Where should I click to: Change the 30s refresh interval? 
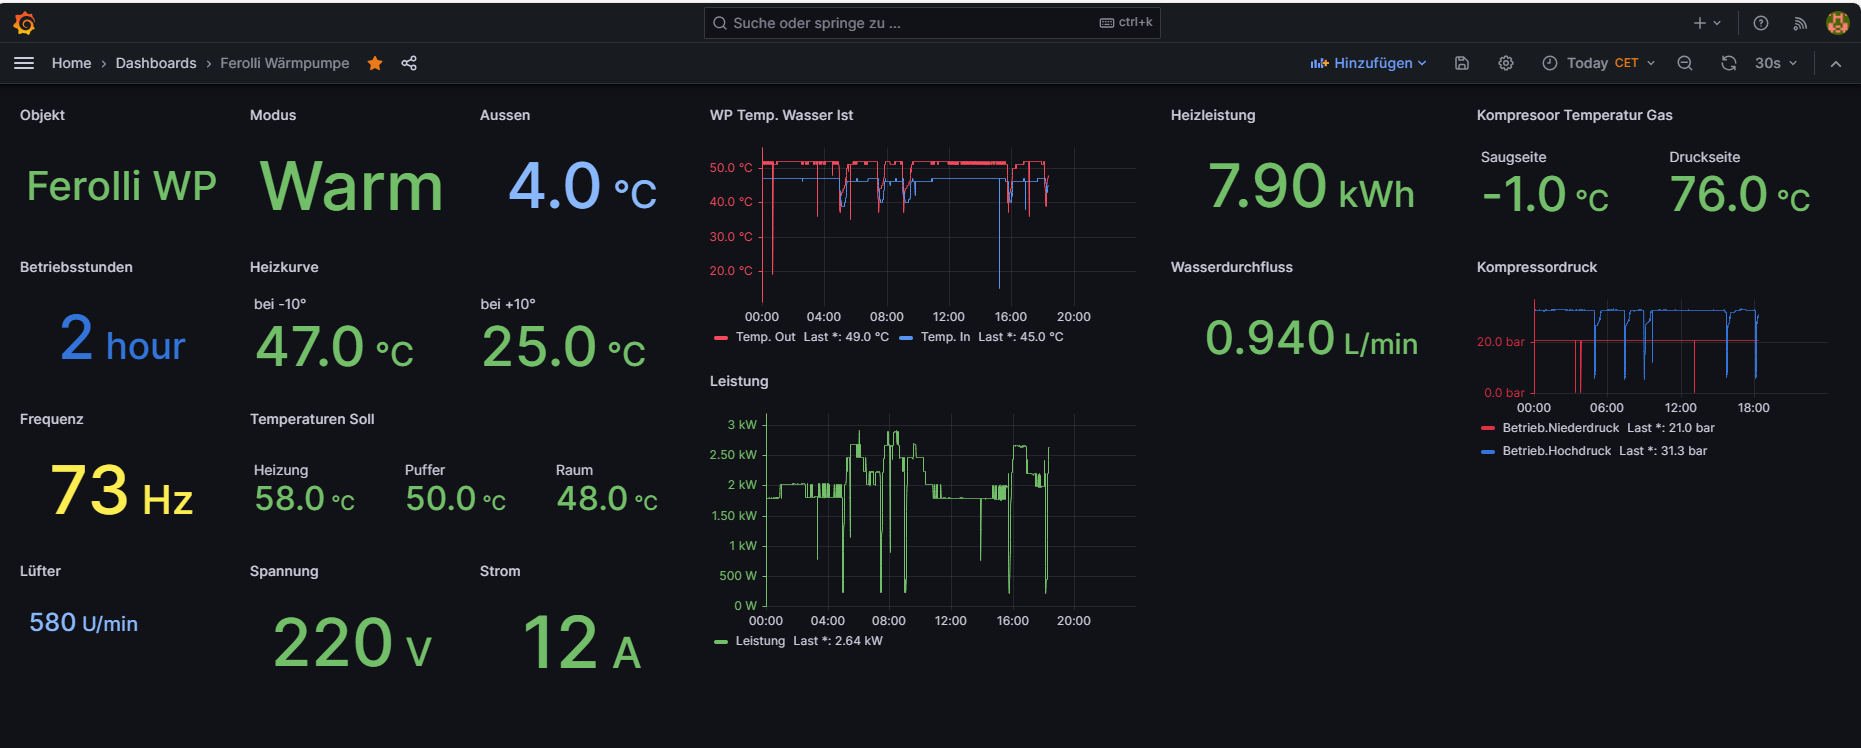pos(1776,63)
